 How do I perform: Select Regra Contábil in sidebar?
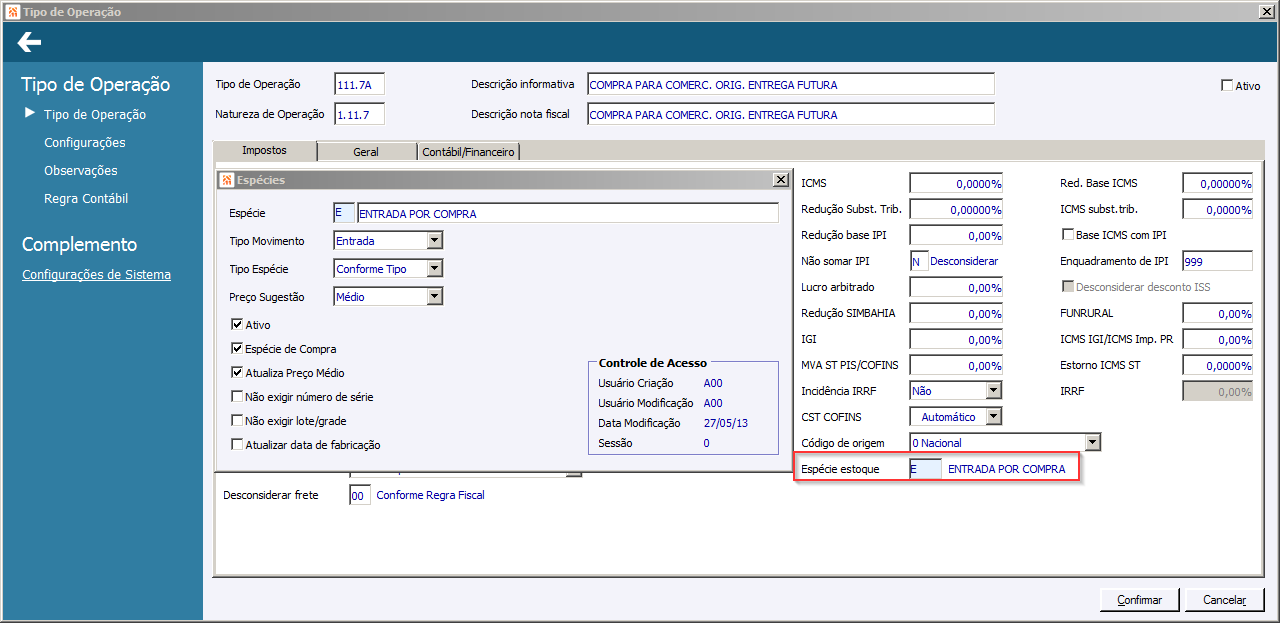tap(86, 199)
